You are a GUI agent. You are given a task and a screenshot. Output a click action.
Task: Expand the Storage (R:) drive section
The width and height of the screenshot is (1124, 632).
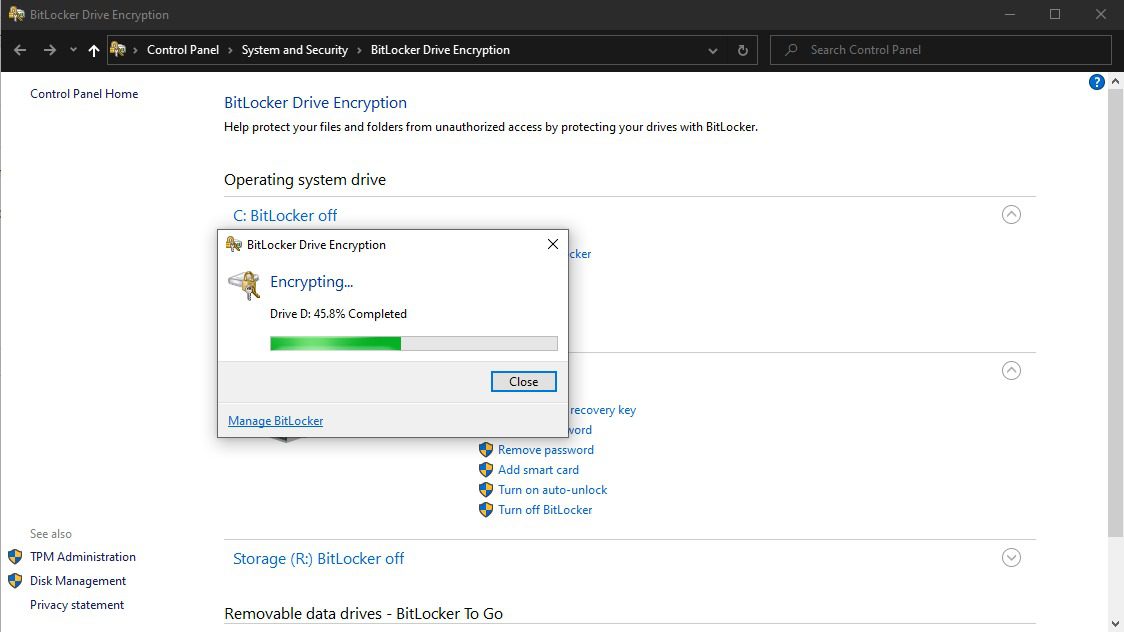tap(1011, 558)
